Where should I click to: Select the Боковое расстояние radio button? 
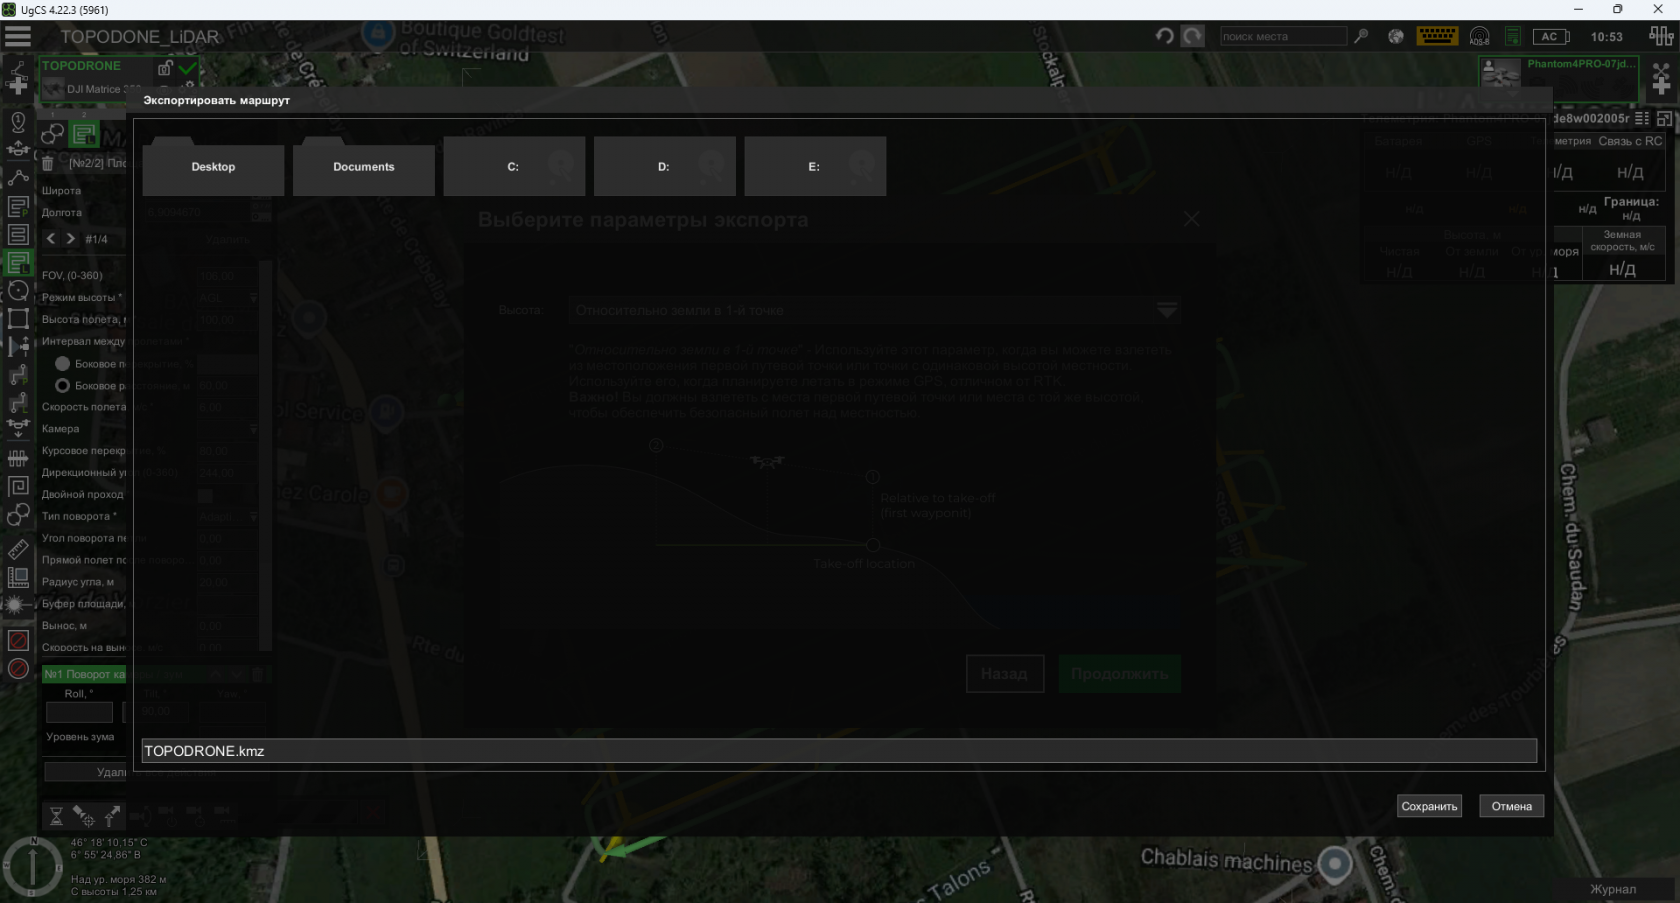(x=62, y=386)
